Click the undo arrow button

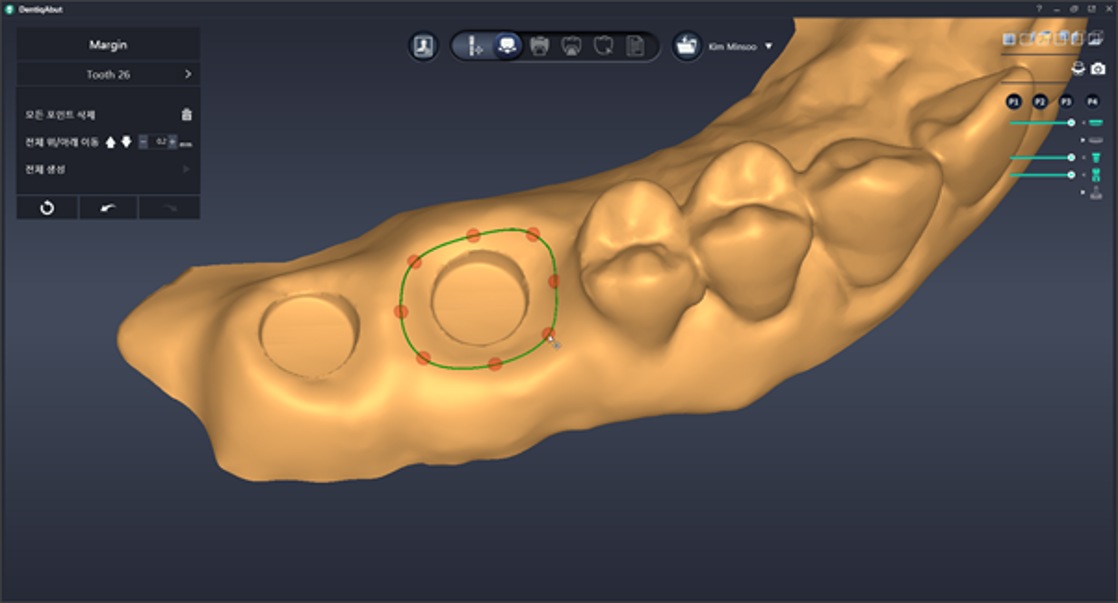108,207
